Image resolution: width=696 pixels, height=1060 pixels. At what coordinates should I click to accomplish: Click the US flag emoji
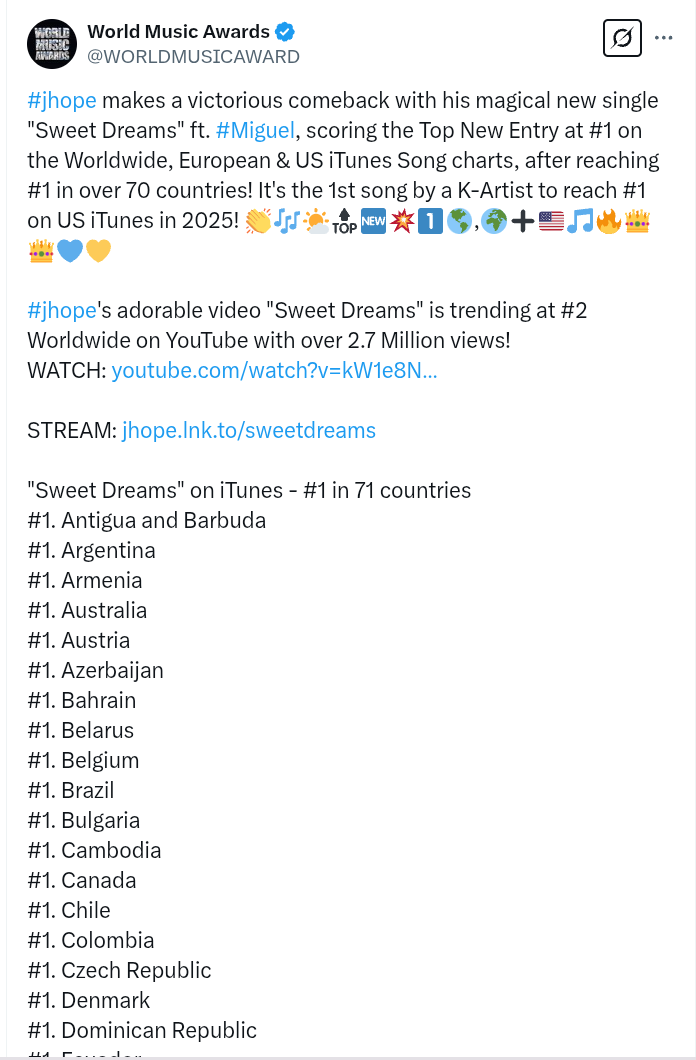pos(551,221)
